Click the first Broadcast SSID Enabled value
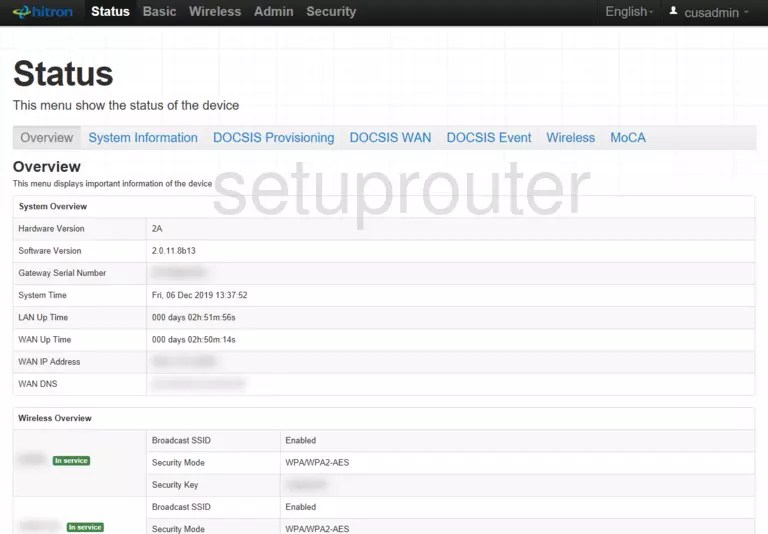Image resolution: width=768 pixels, height=534 pixels. pyautogui.click(x=301, y=440)
